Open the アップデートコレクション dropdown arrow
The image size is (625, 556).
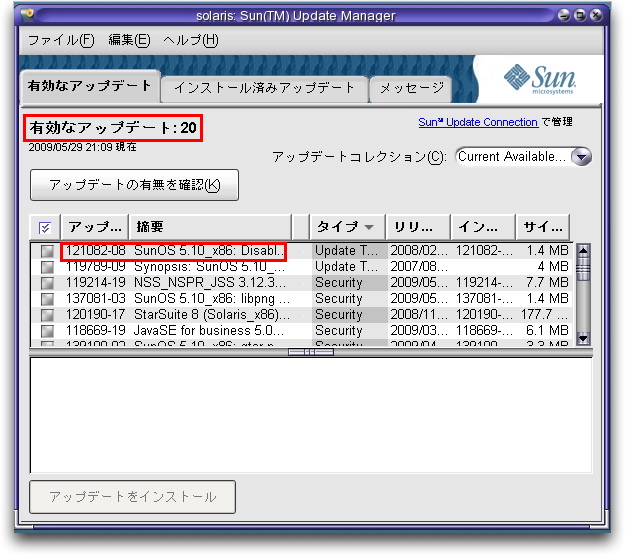pyautogui.click(x=582, y=157)
